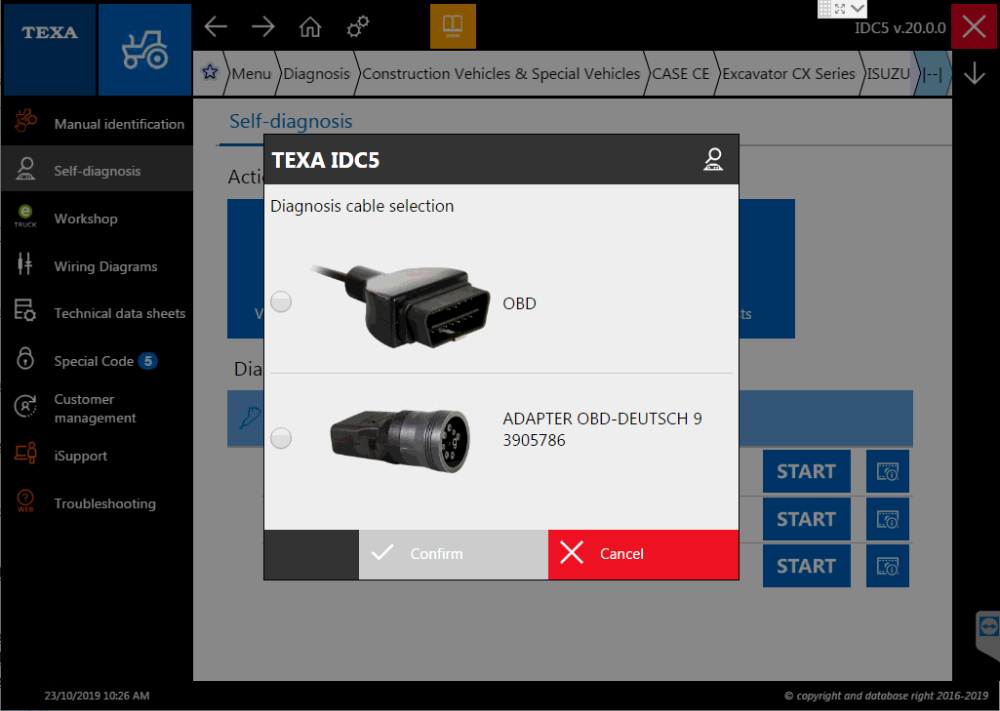Expand the breadcrumb bar downward arrow
The width and height of the screenshot is (1000, 711).
coord(973,73)
